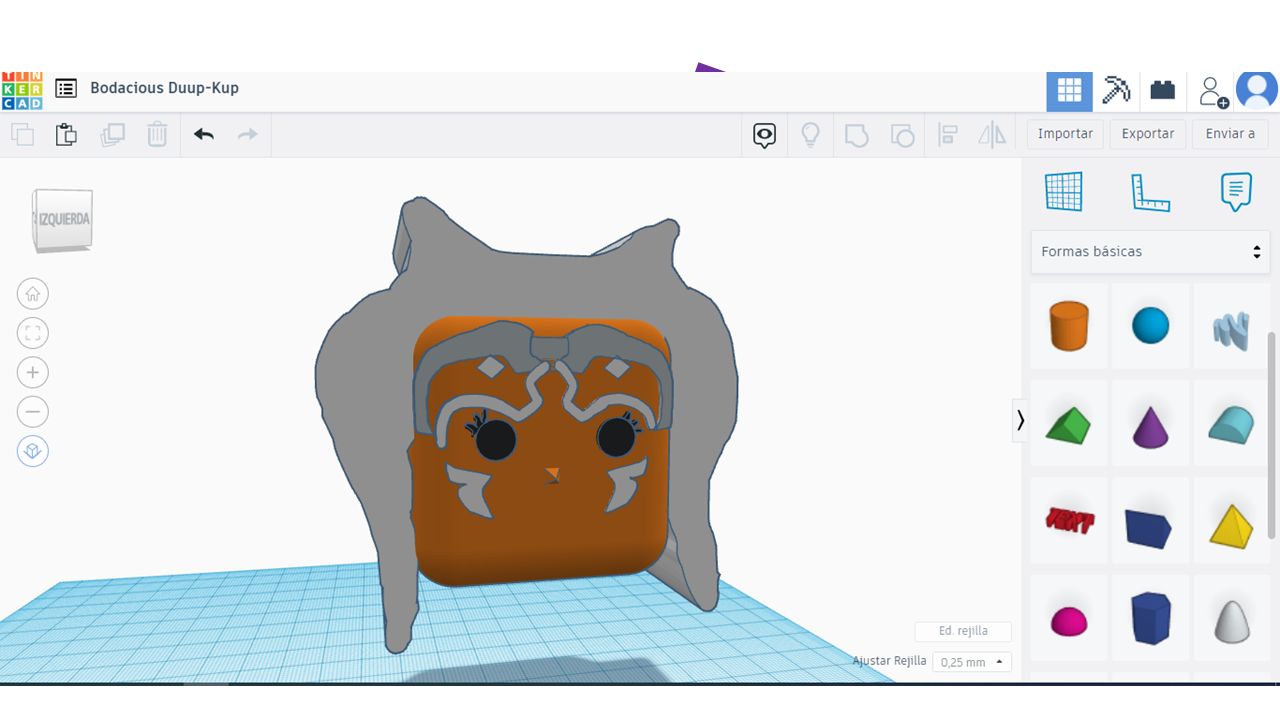Select the blue sphere shape

coord(1151,326)
